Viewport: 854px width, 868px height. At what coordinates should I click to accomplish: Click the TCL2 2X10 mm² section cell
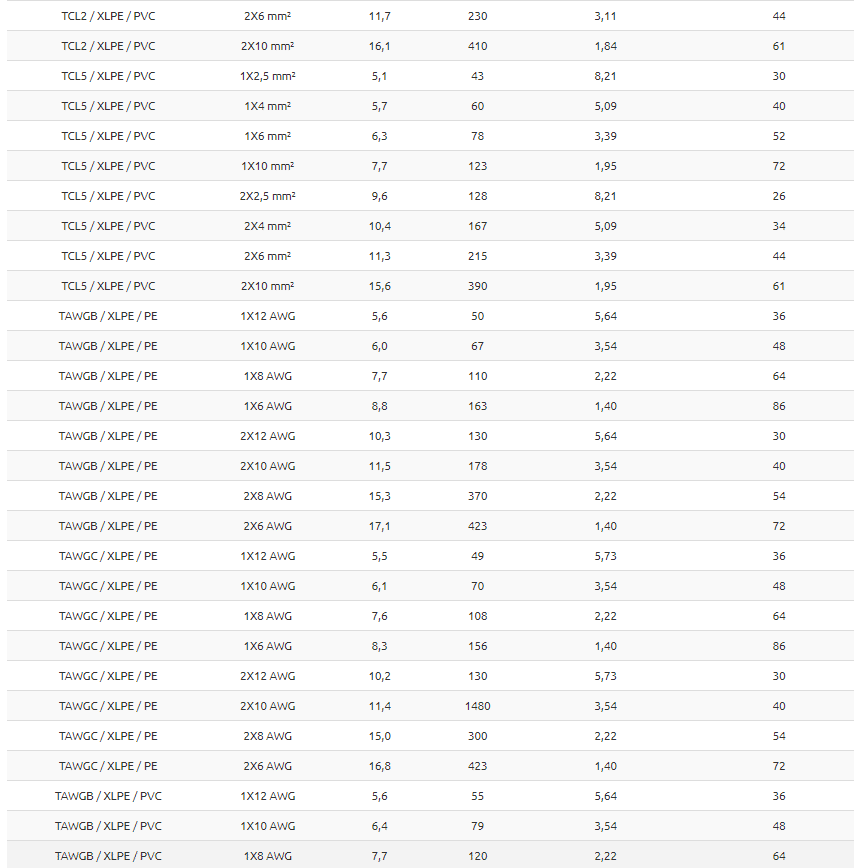(x=267, y=46)
